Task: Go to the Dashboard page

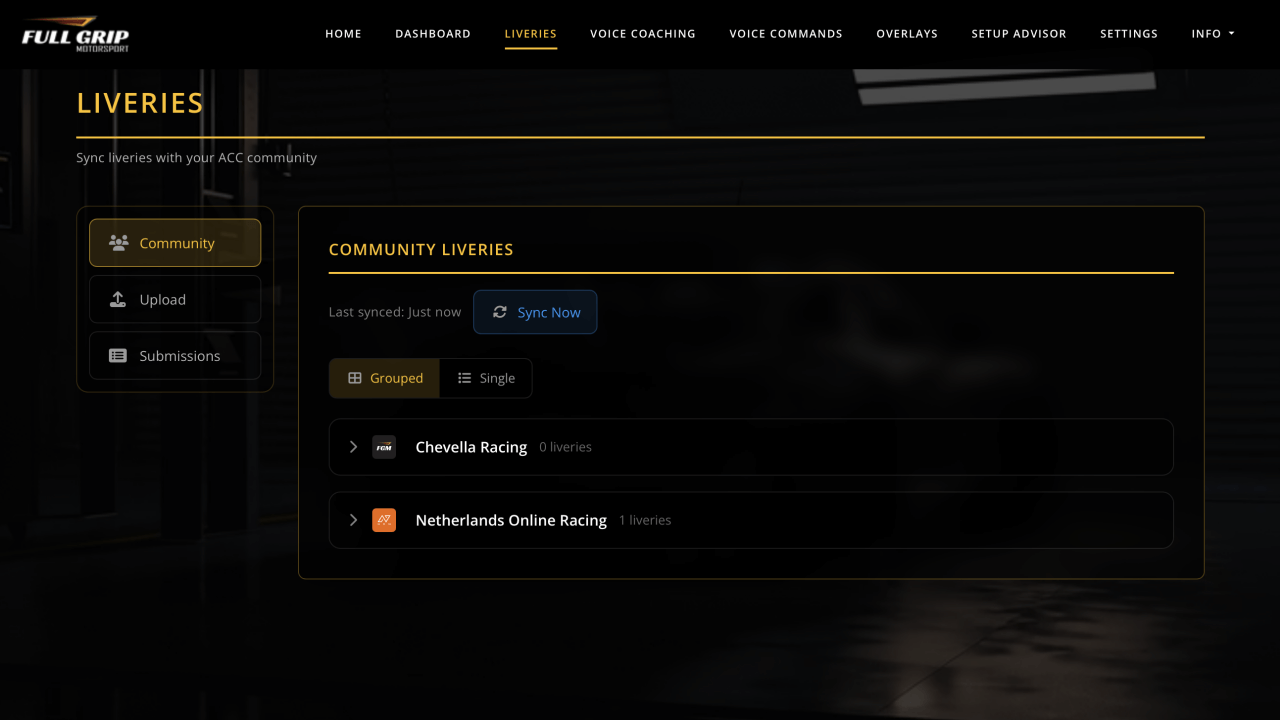Action: [x=432, y=34]
